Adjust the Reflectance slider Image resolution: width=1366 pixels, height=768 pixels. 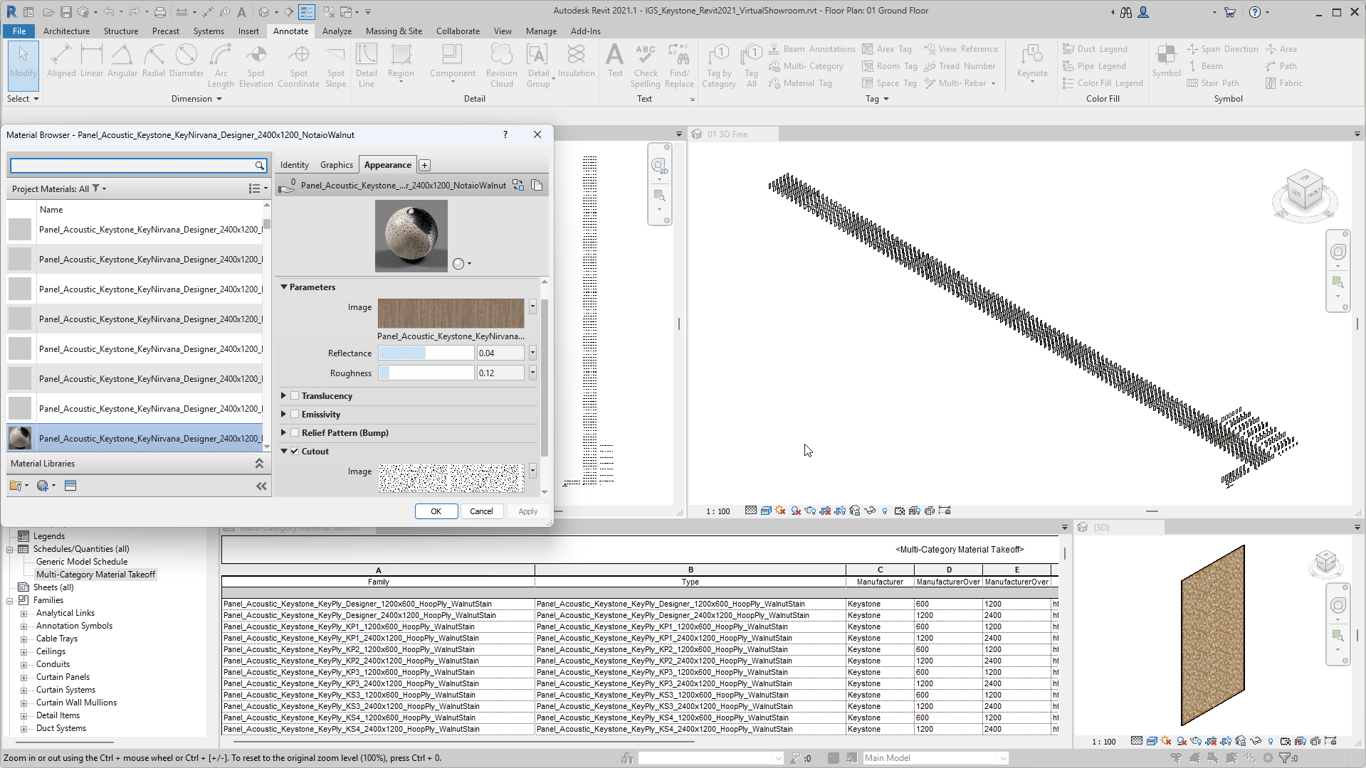(x=426, y=353)
